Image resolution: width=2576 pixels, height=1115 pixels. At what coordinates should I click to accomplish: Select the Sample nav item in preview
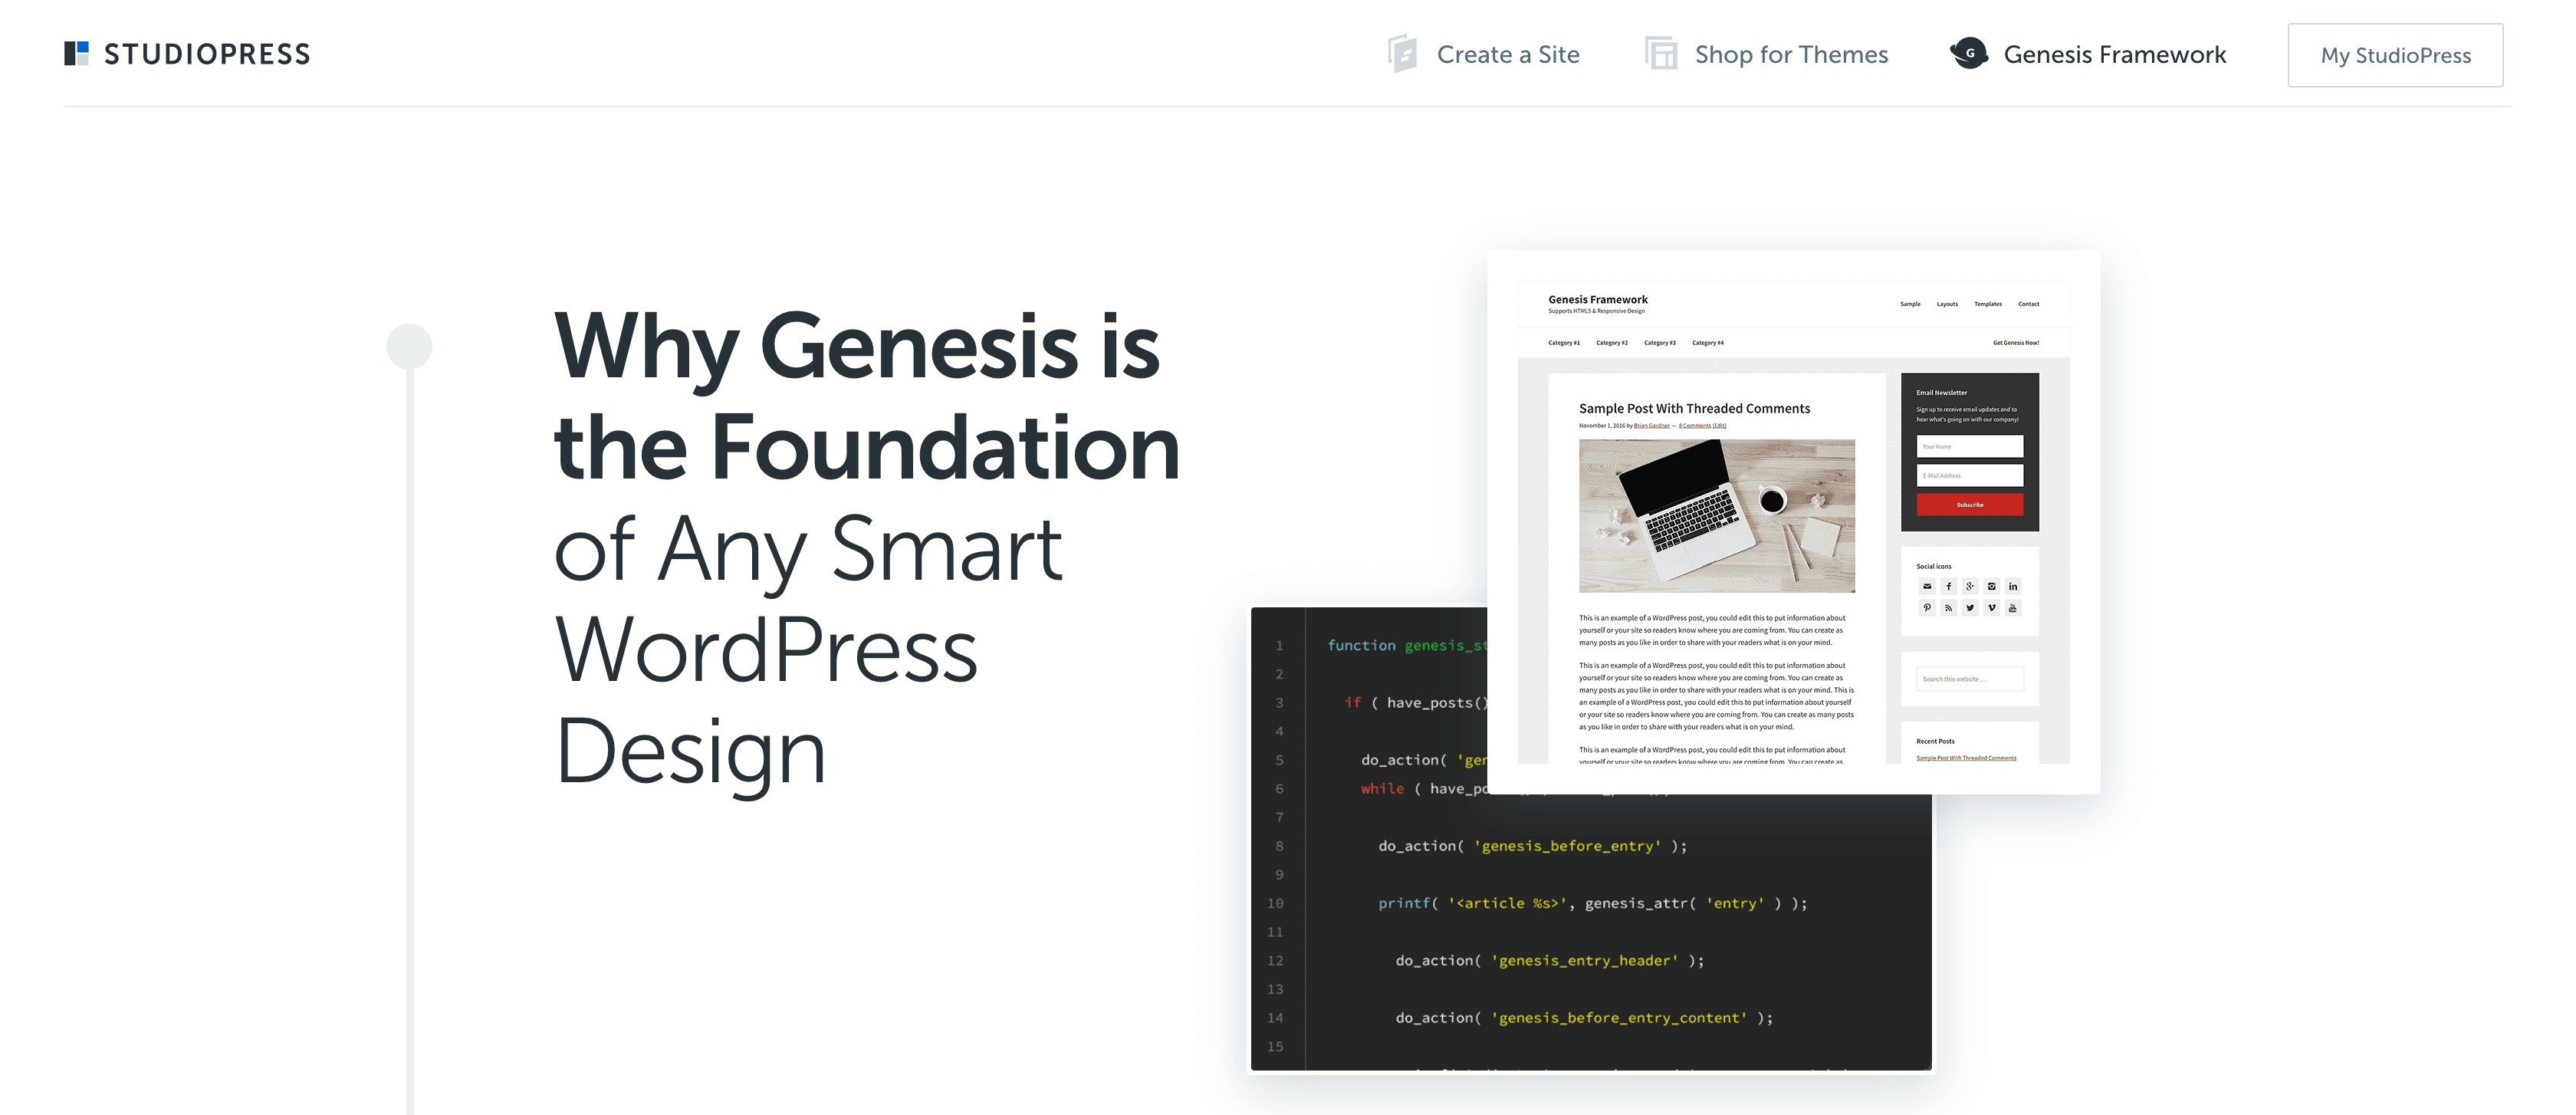tap(1910, 304)
